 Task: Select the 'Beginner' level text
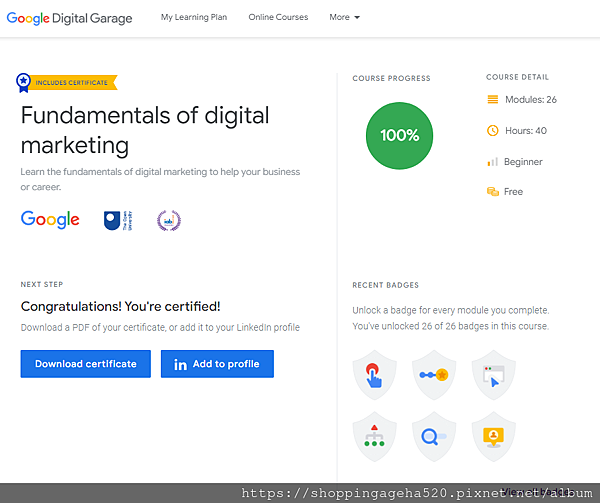pyautogui.click(x=523, y=162)
